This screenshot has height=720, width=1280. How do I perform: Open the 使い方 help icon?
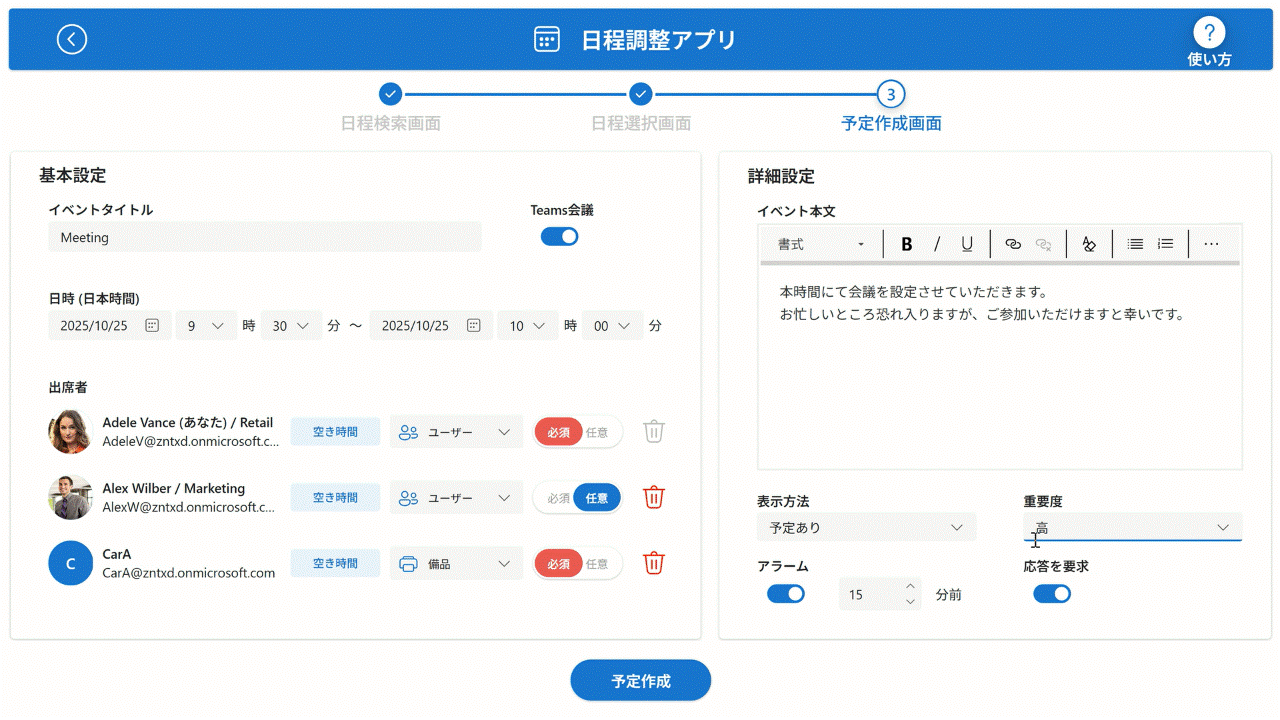click(1209, 32)
